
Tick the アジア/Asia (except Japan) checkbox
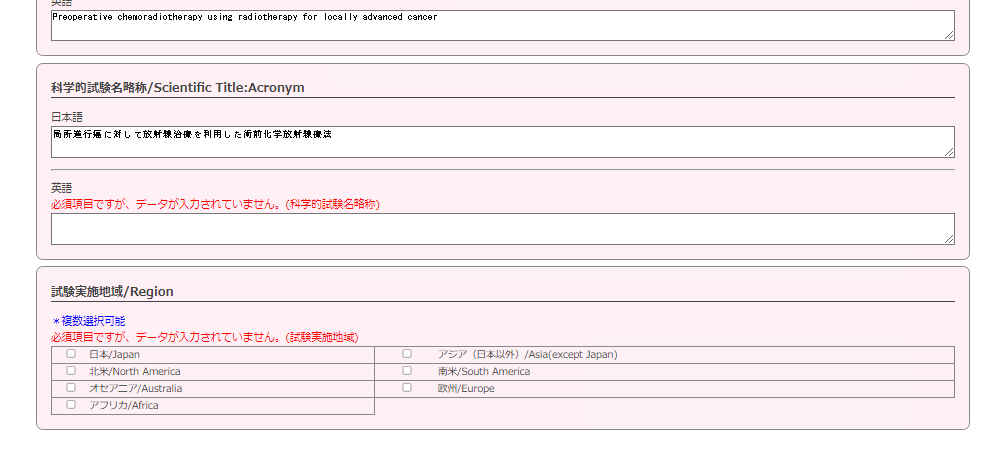(407, 354)
